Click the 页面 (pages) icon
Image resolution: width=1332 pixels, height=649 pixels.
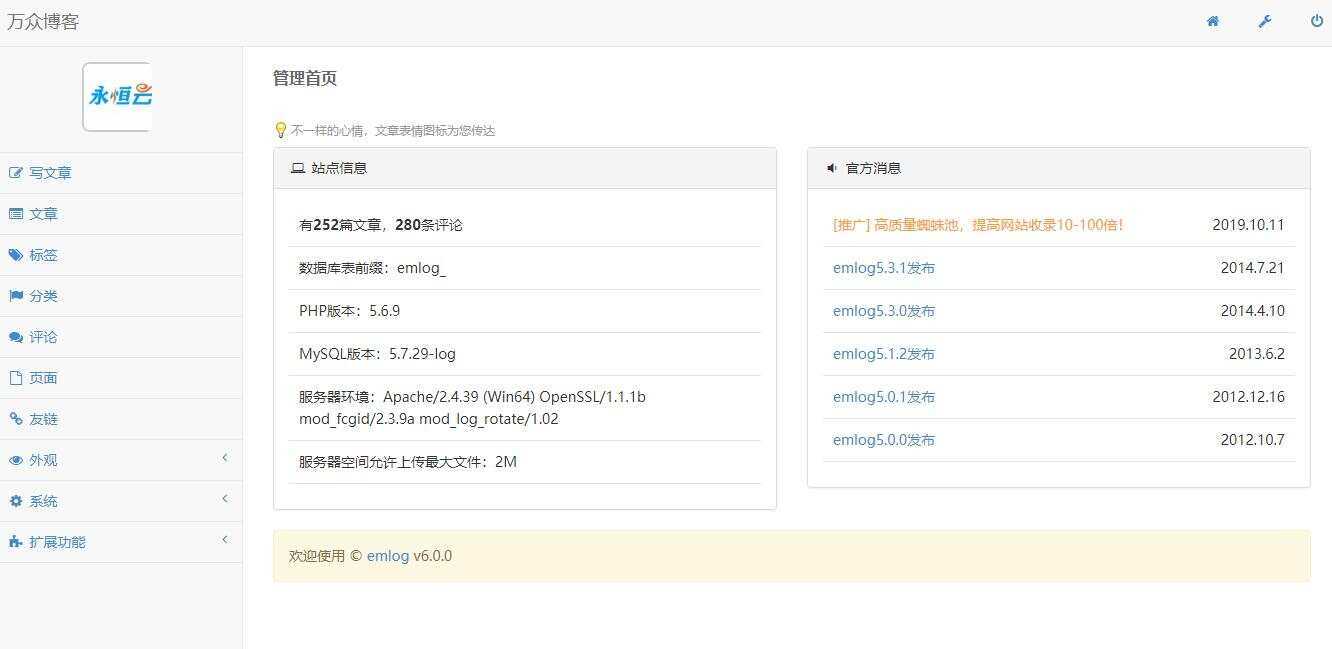(x=16, y=377)
